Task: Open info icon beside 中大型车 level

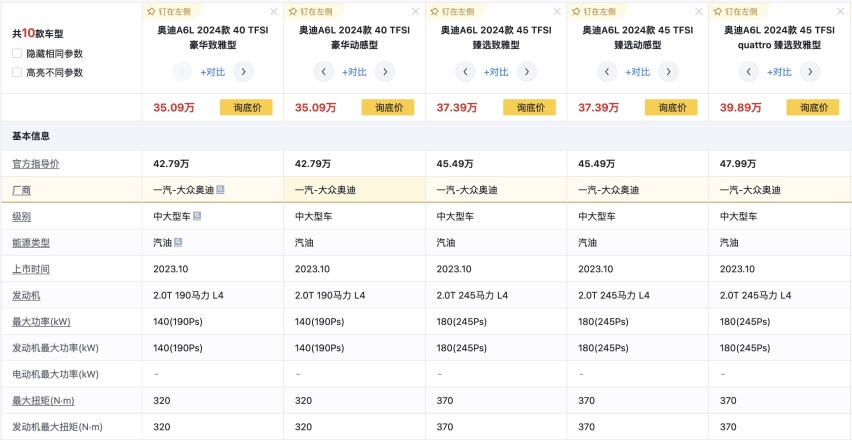Action: 197,216
